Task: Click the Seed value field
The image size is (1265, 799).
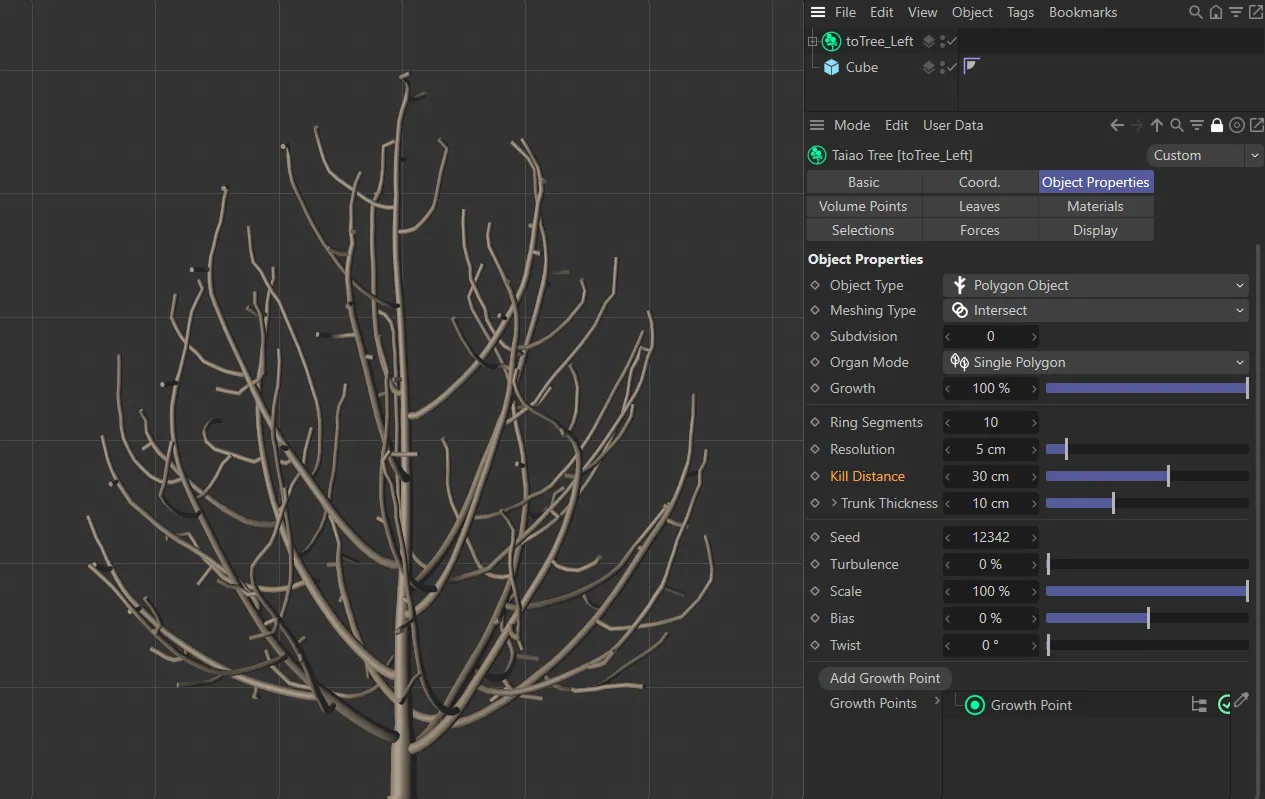Action: click(990, 537)
